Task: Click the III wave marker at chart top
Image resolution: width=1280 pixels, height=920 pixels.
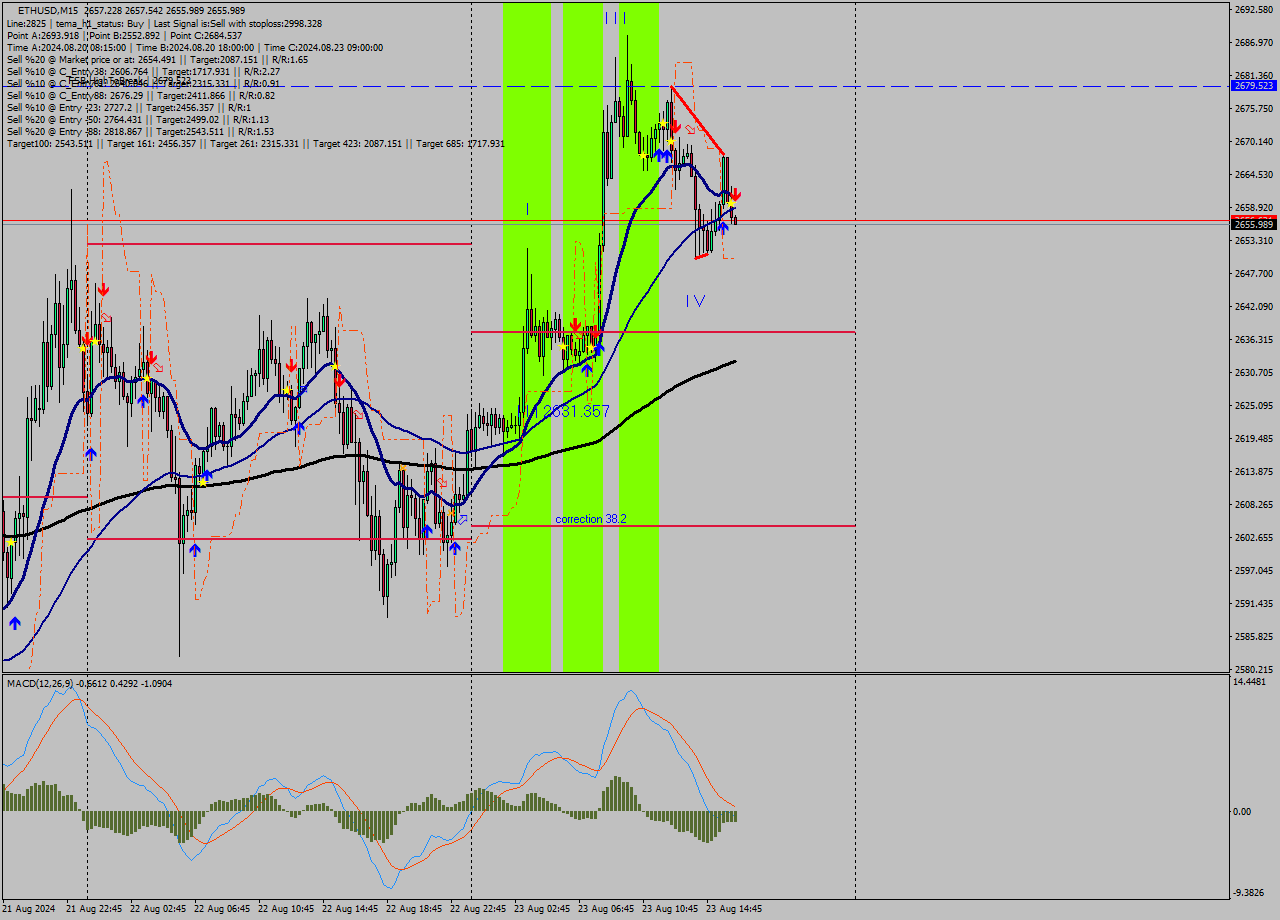Action: (617, 16)
